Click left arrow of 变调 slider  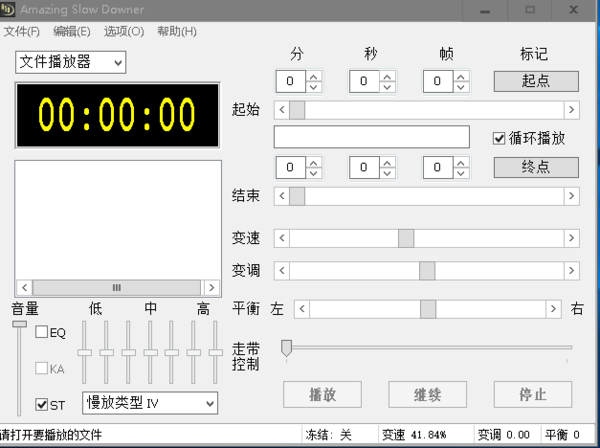coord(282,270)
